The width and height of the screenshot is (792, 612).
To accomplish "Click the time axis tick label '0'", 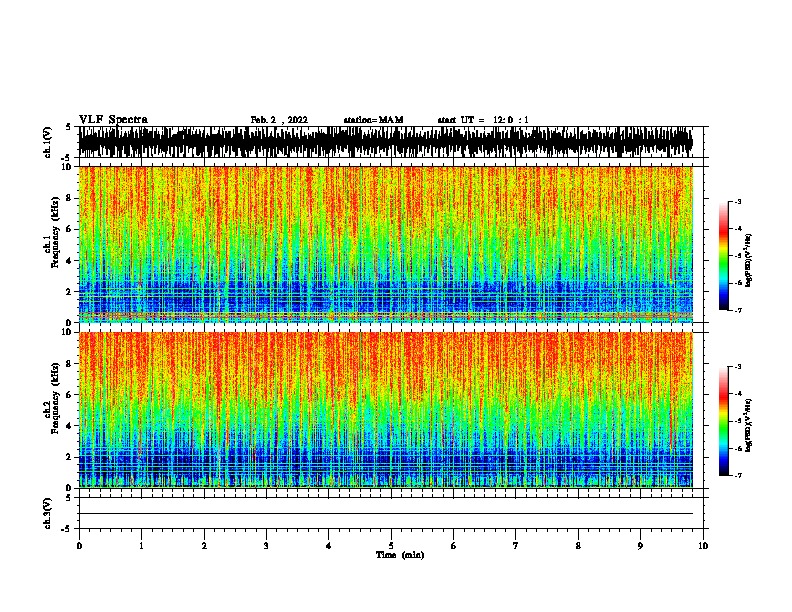I will [79, 546].
